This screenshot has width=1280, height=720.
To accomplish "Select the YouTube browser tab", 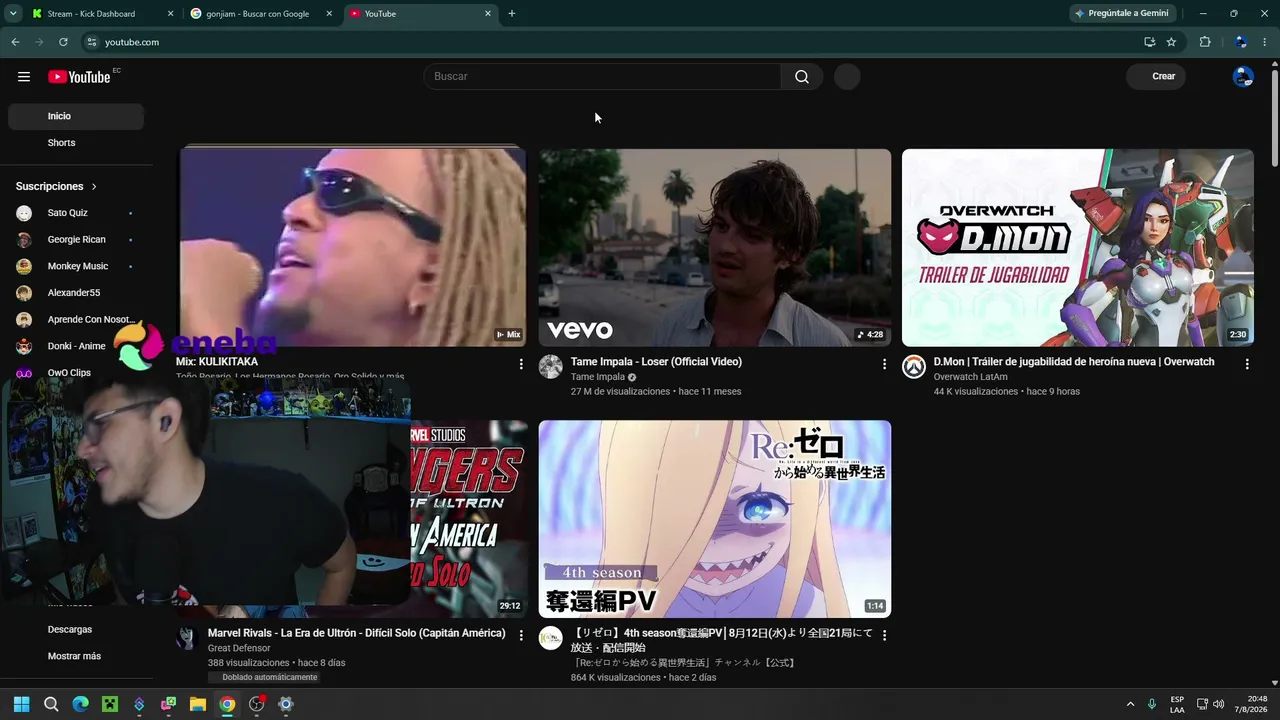I will click(x=420, y=14).
